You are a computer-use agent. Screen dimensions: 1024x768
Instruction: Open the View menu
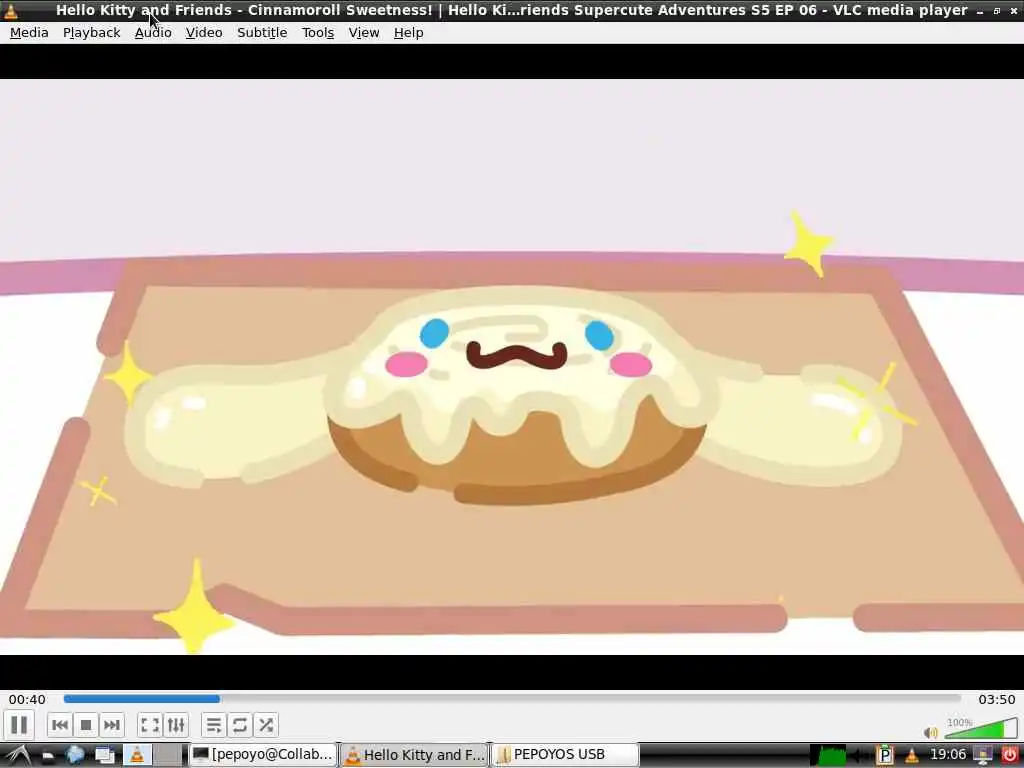coord(364,33)
